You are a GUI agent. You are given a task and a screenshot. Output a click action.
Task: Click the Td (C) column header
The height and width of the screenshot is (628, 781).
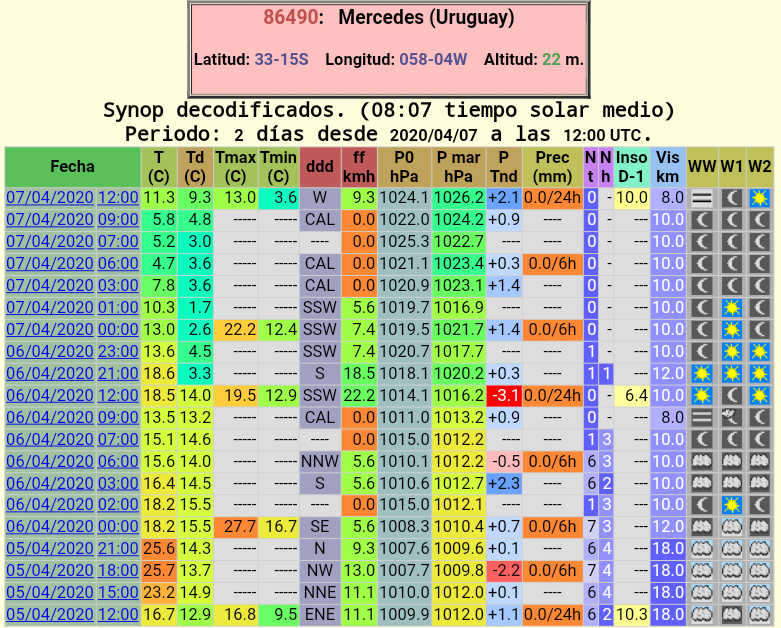click(x=195, y=167)
